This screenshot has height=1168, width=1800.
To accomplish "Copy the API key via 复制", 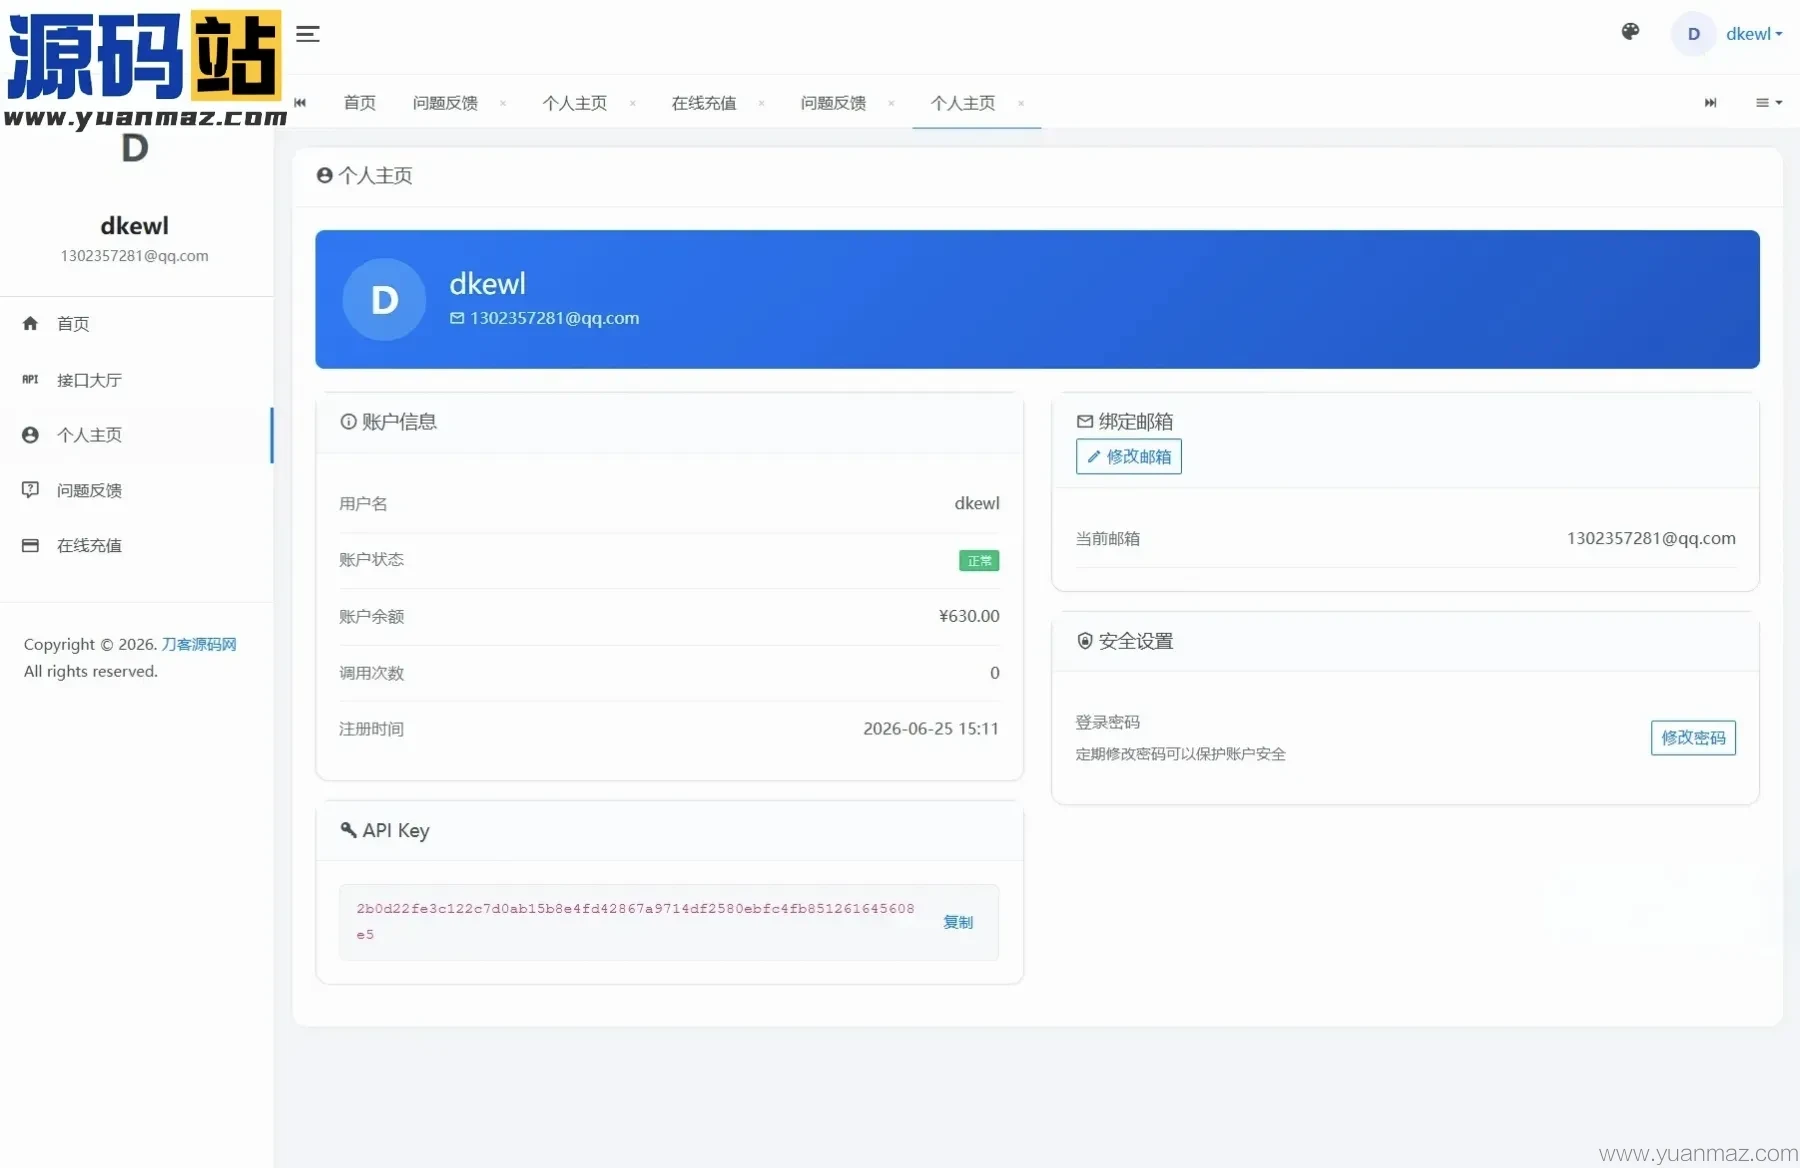I will [958, 922].
